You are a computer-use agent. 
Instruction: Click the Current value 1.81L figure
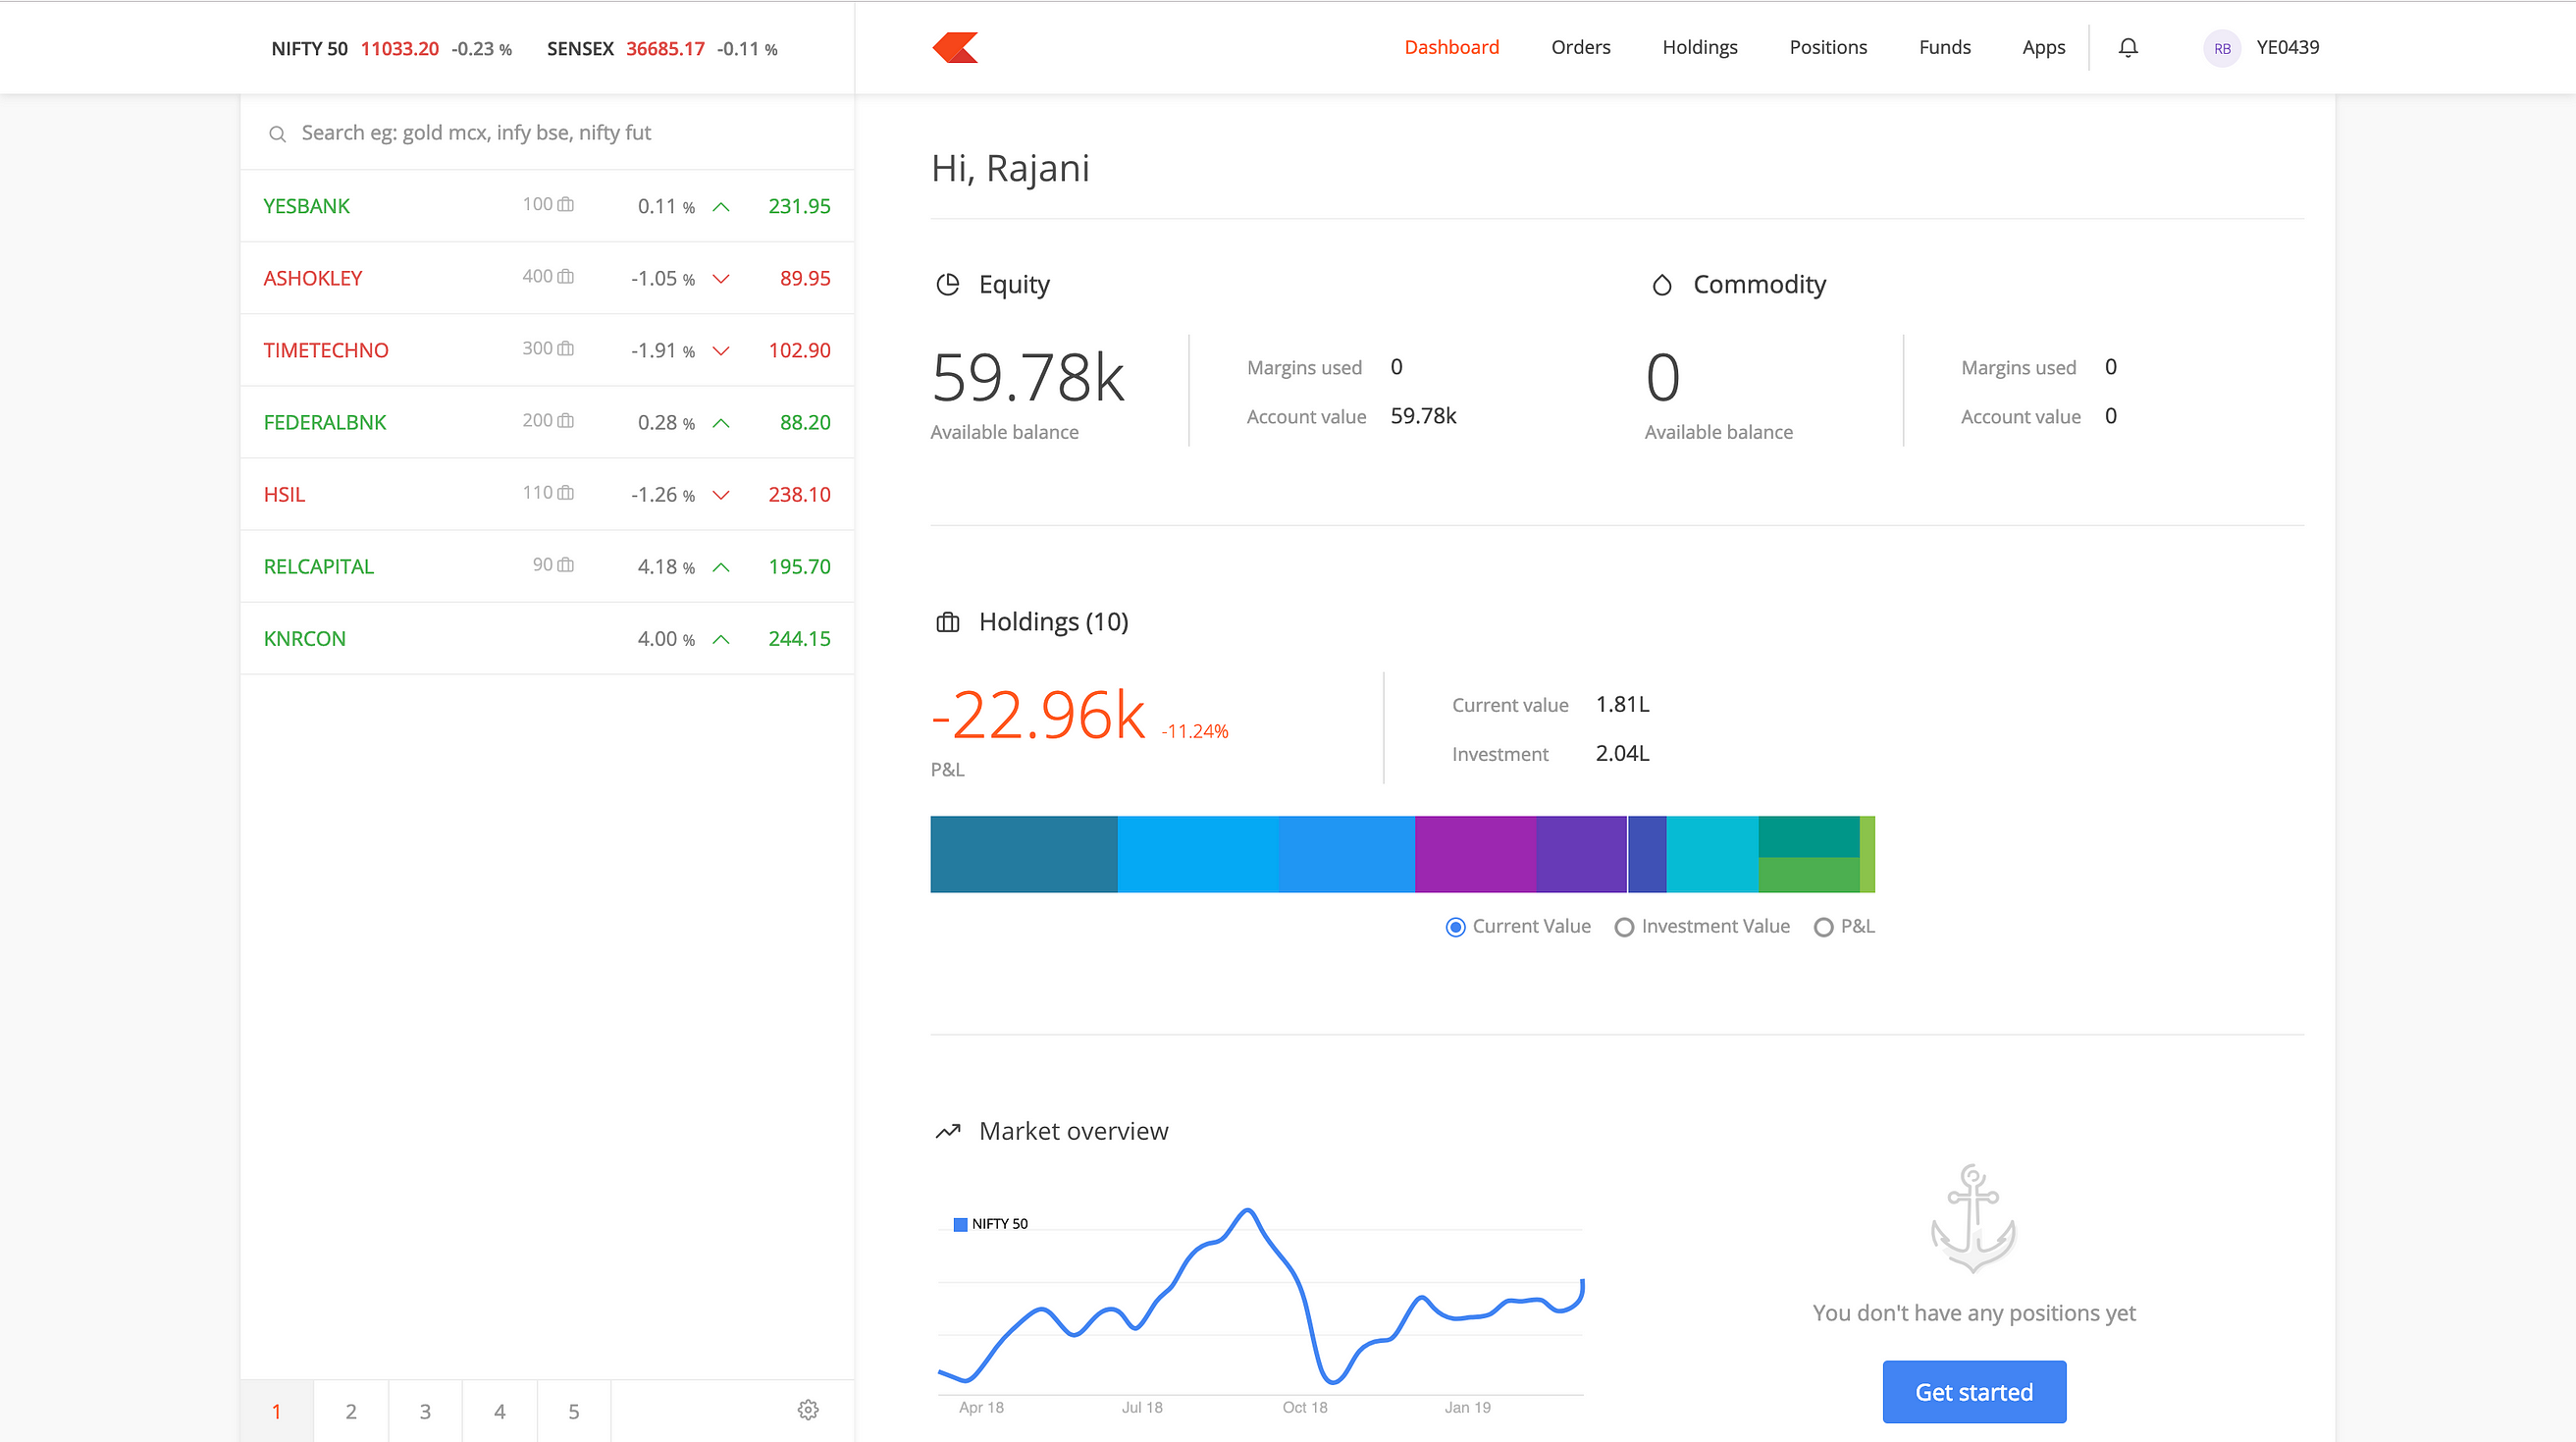[x=1622, y=705]
